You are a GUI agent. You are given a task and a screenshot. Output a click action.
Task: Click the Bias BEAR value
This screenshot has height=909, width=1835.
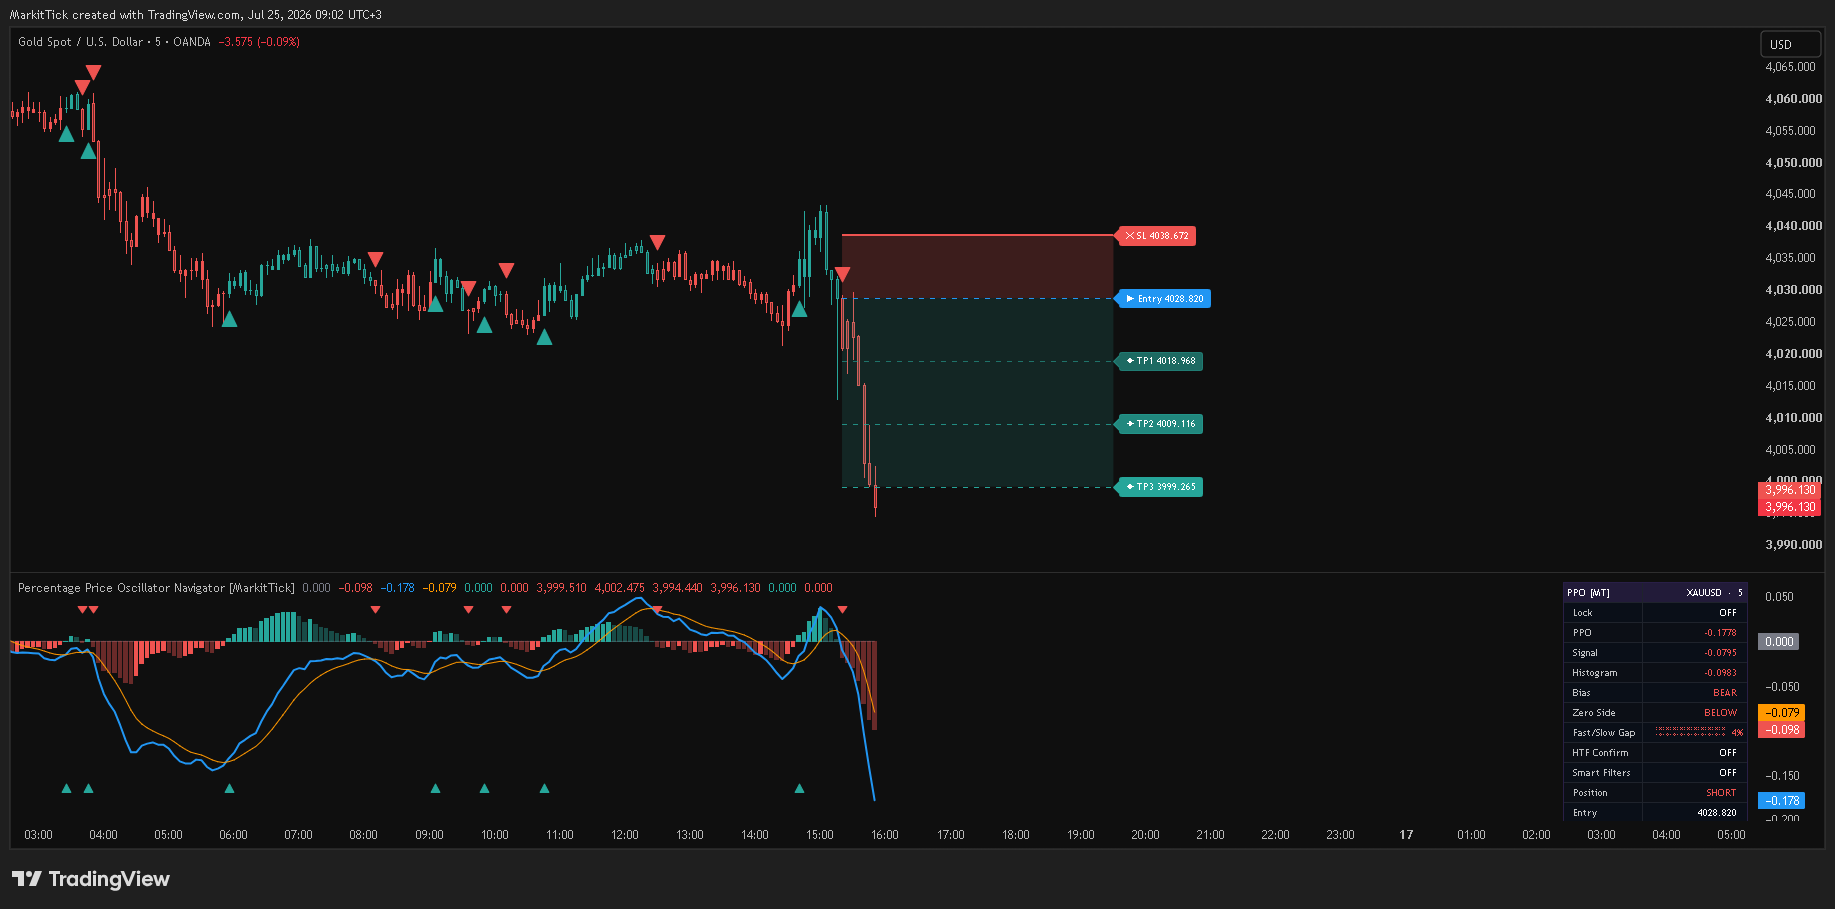click(x=1725, y=693)
